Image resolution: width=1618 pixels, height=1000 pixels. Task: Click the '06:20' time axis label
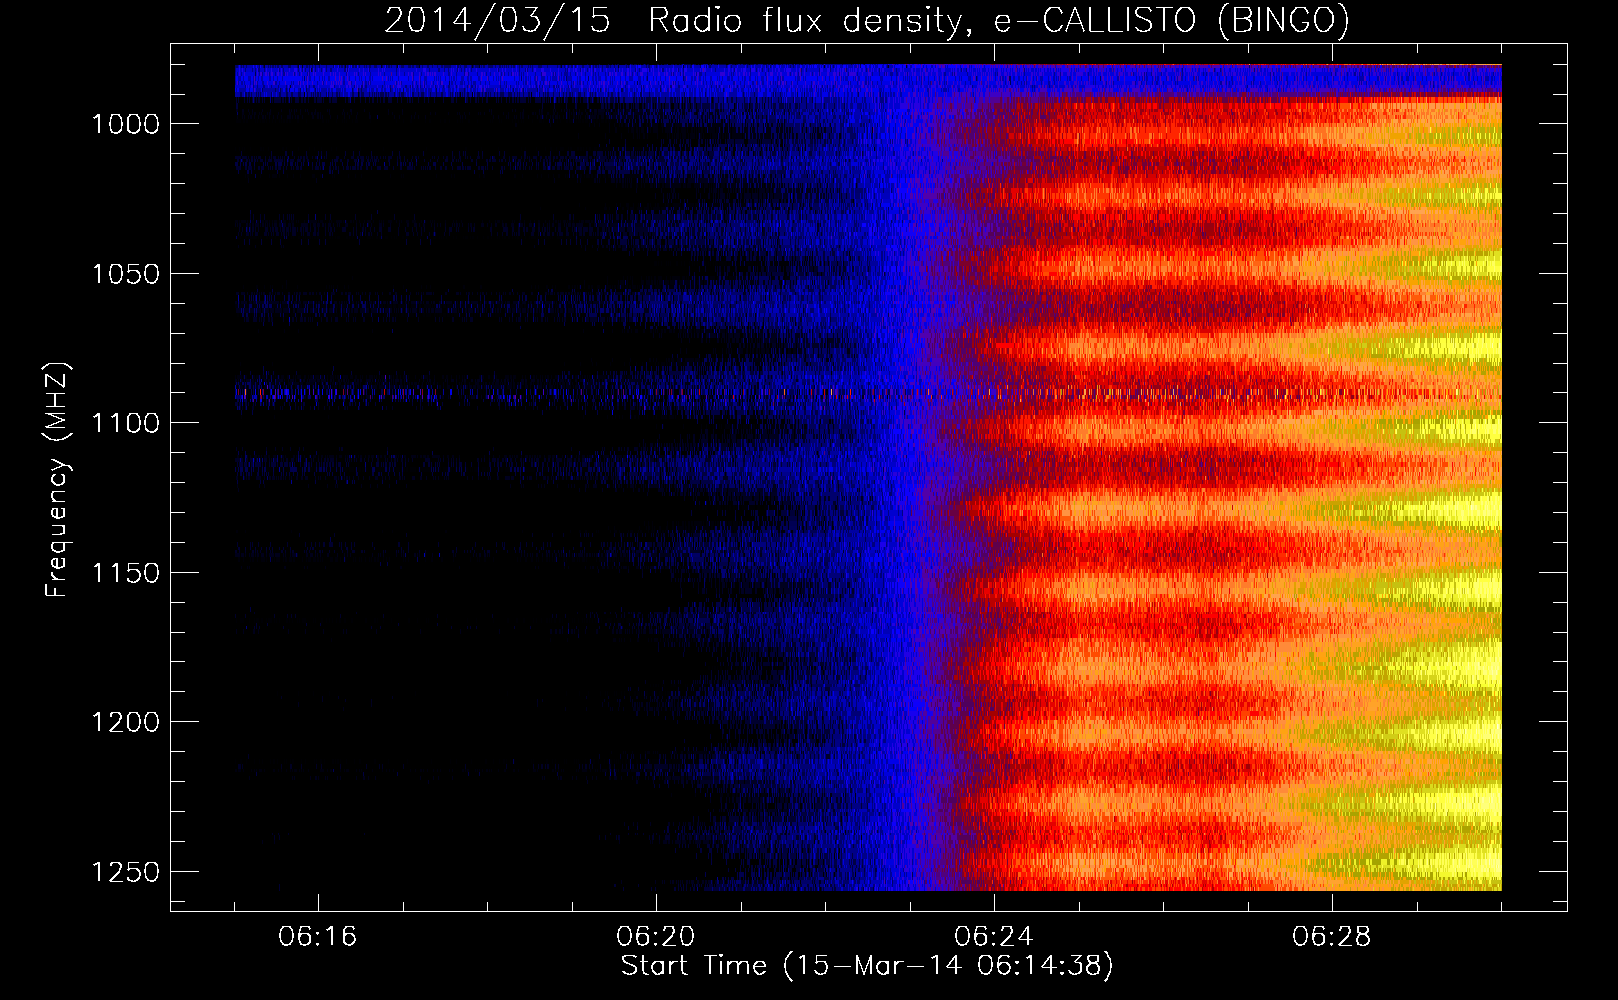656,936
